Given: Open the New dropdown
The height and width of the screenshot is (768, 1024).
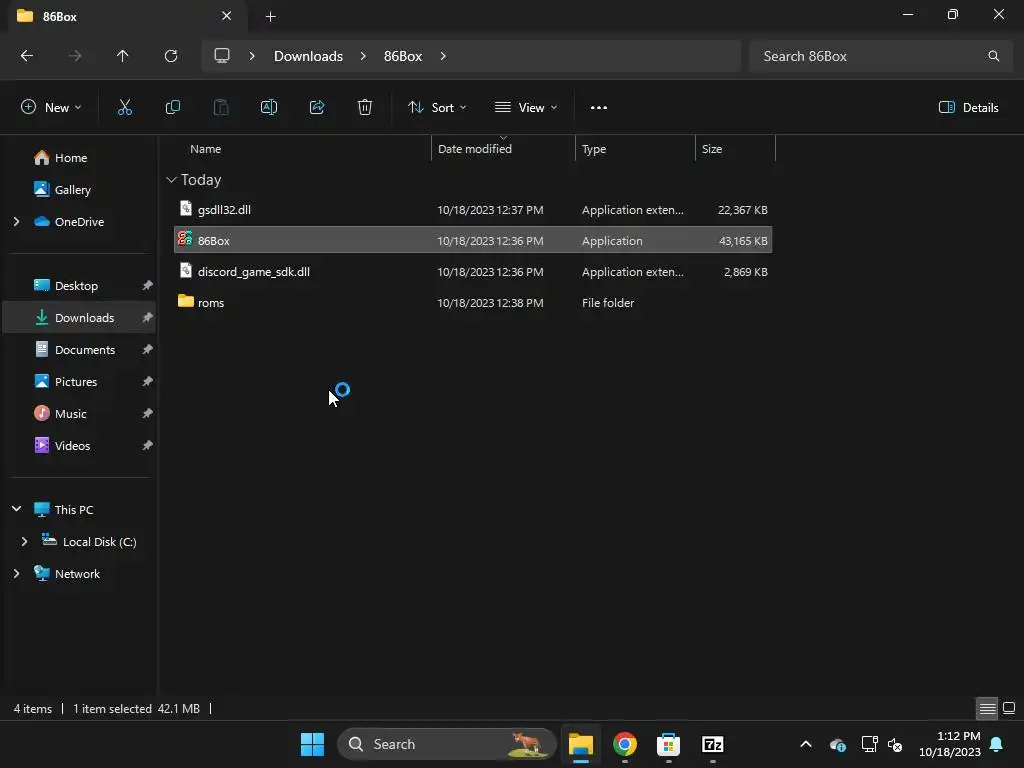Looking at the screenshot, I should [x=51, y=108].
